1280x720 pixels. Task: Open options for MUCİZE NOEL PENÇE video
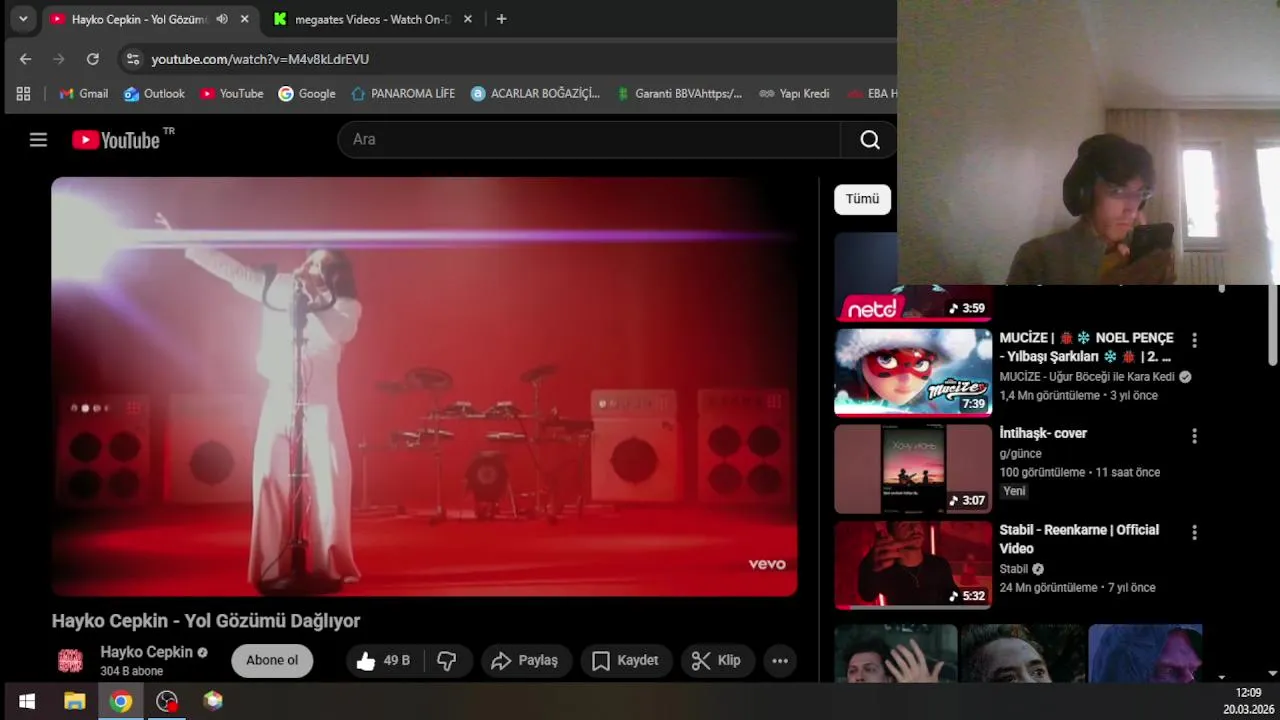(x=1194, y=340)
